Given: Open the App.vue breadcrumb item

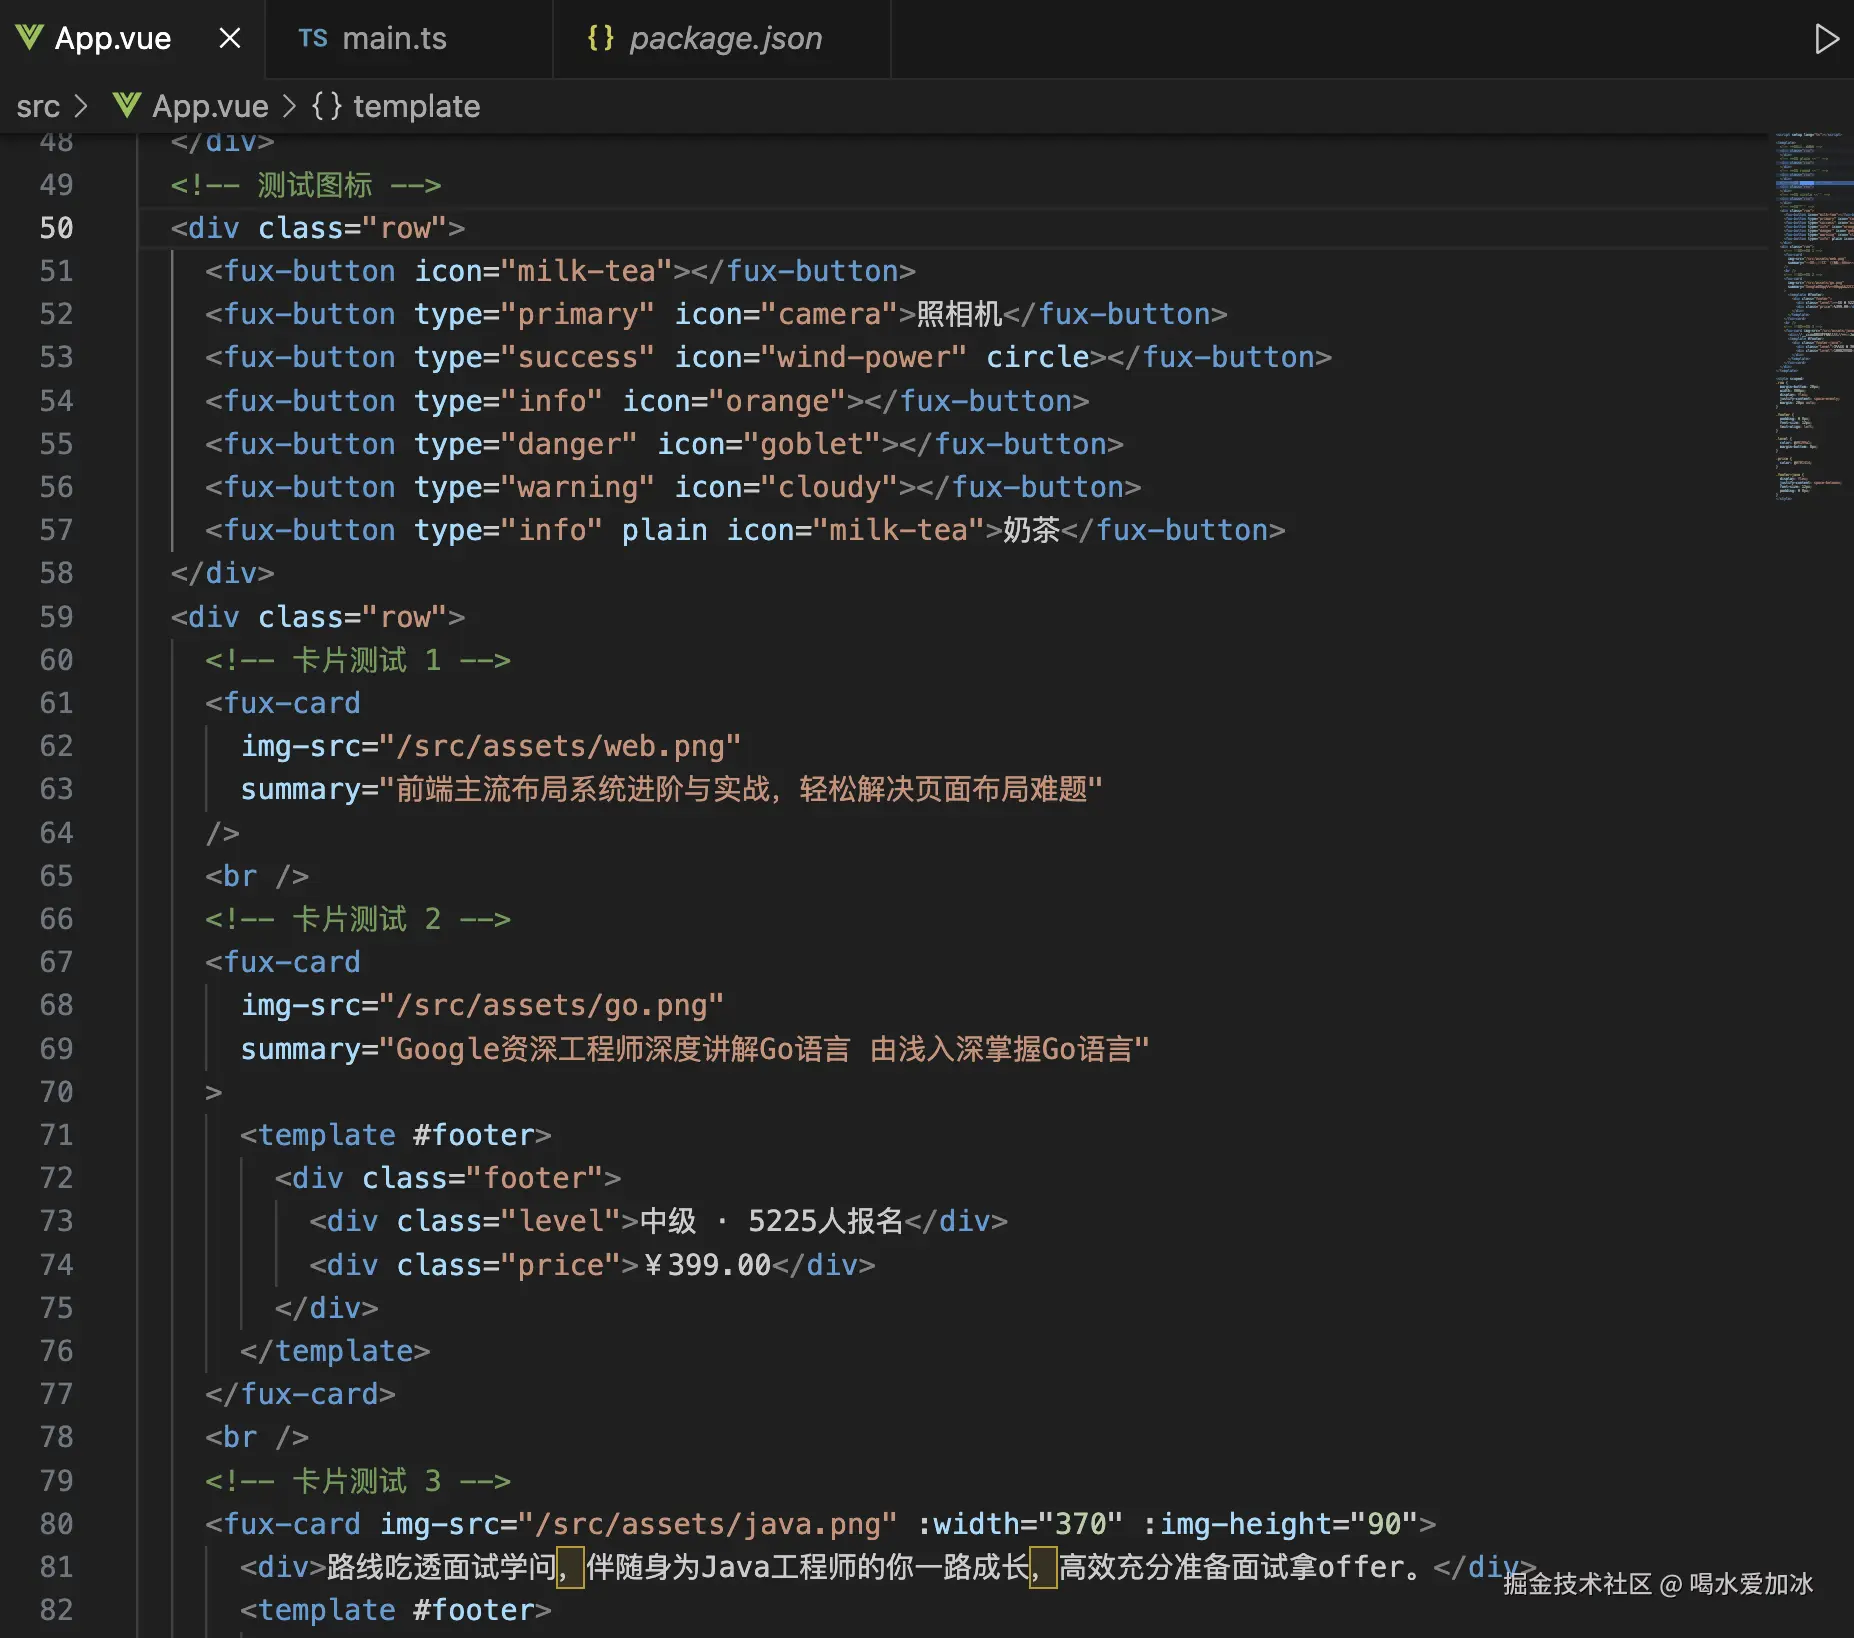Looking at the screenshot, I should pyautogui.click(x=210, y=106).
